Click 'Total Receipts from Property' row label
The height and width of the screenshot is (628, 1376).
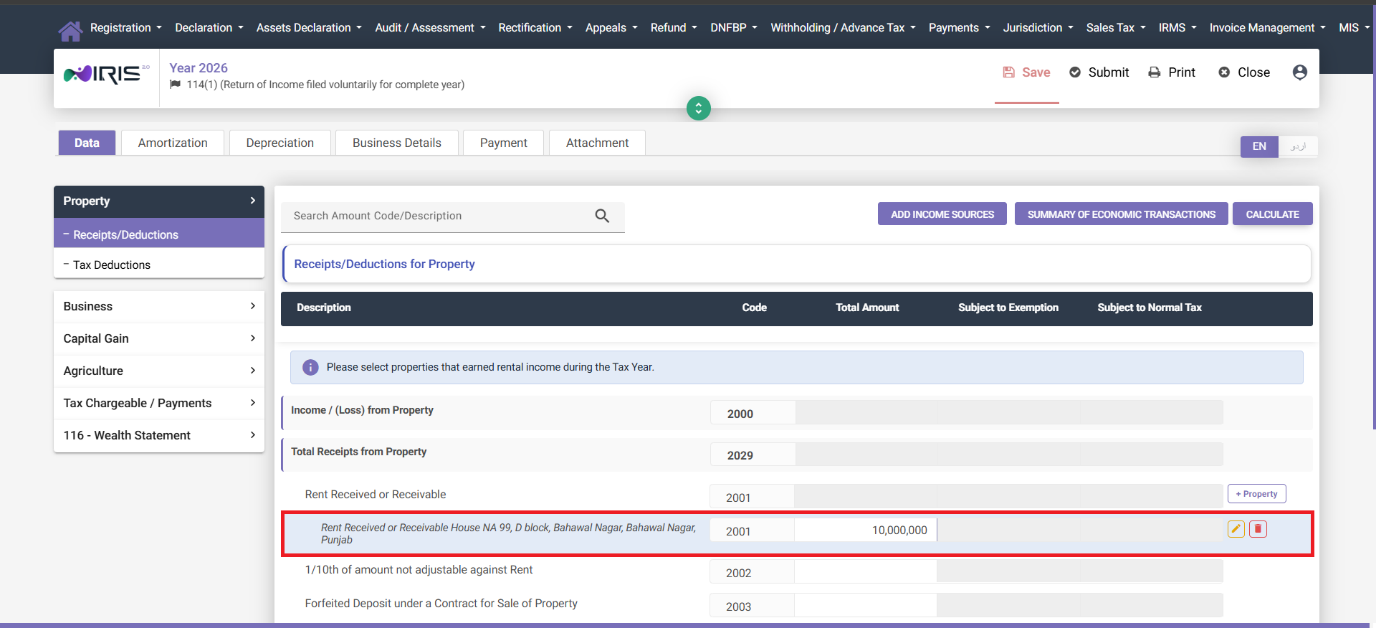coord(358,452)
